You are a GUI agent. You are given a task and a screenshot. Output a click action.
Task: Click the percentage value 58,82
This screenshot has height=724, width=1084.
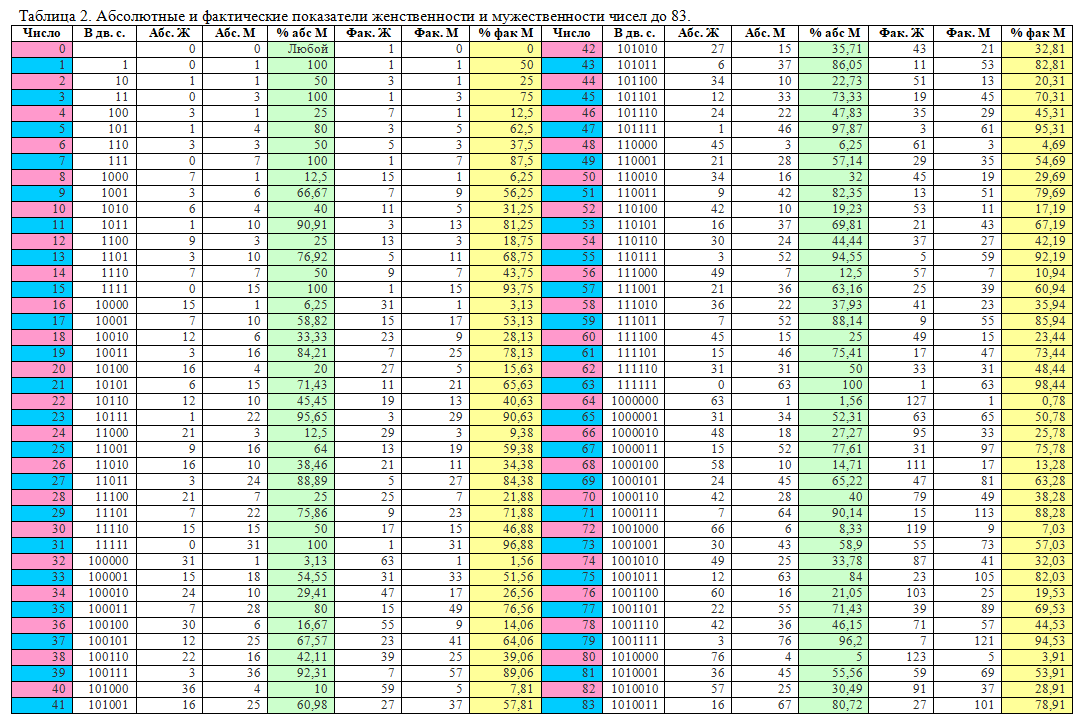(x=312, y=321)
